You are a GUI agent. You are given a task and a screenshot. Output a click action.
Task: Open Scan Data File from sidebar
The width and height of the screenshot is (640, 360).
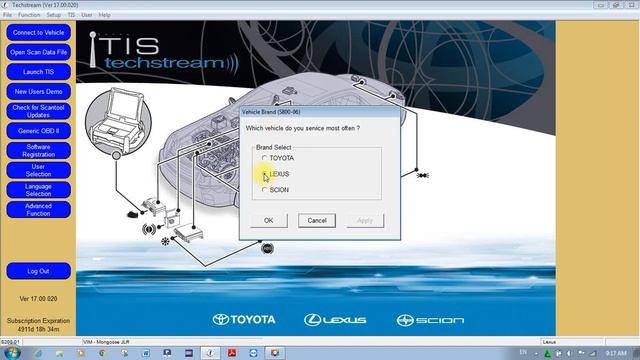pyautogui.click(x=38, y=52)
